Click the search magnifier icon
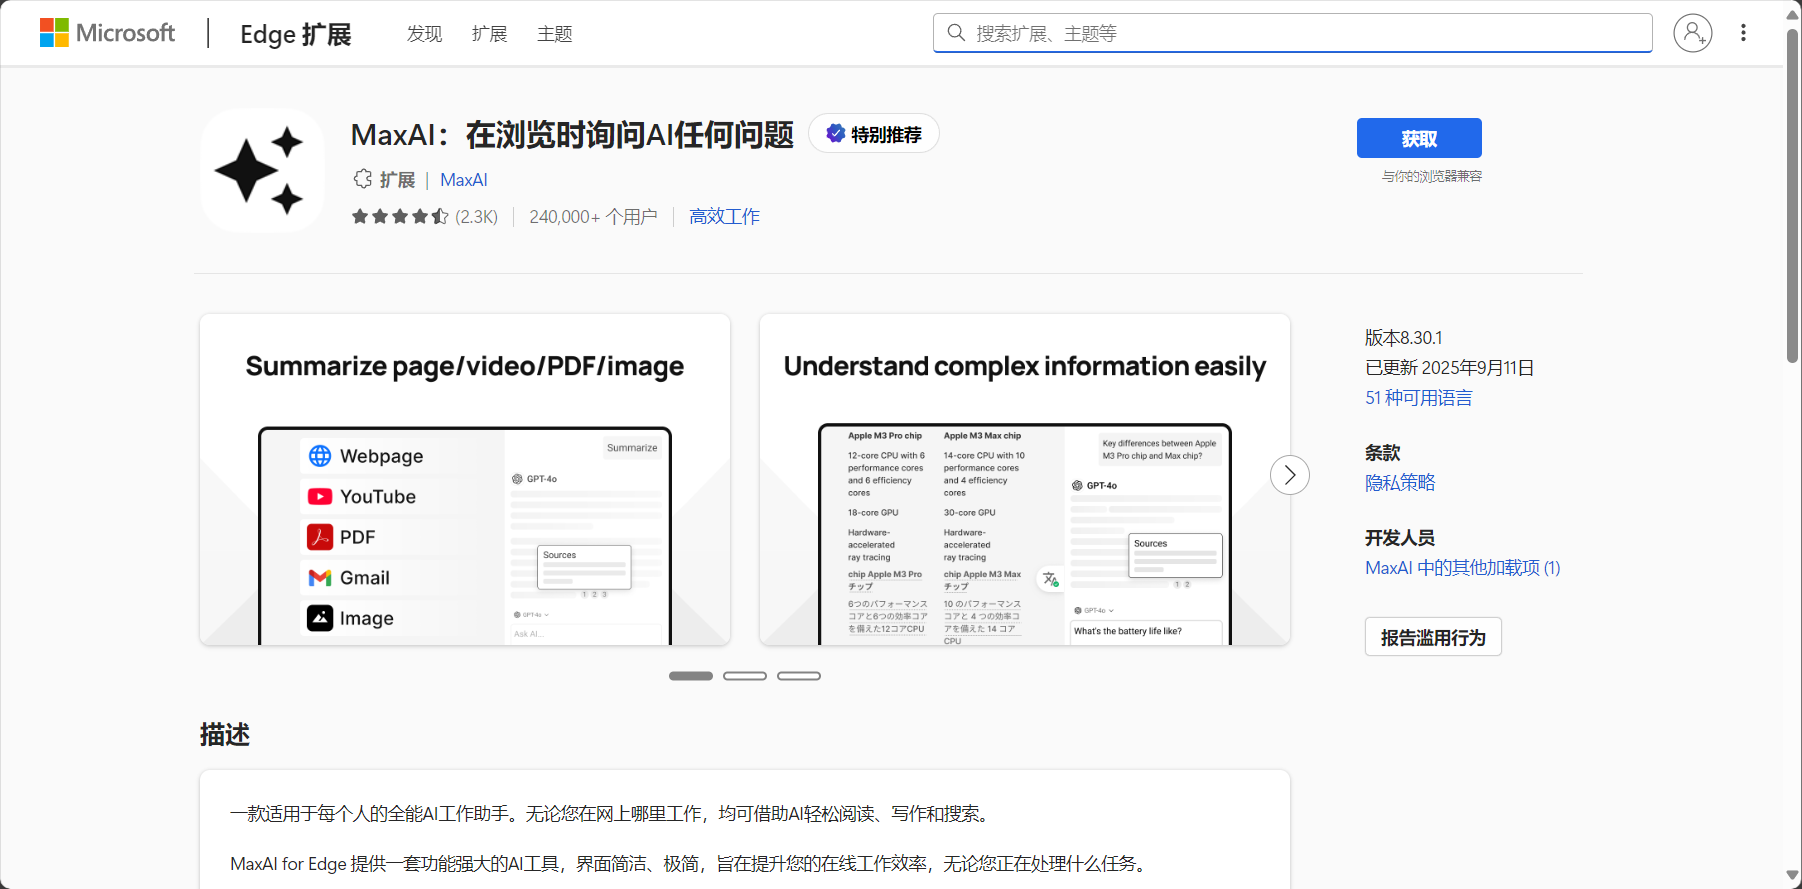Screen dimensions: 1802x889 [956, 33]
